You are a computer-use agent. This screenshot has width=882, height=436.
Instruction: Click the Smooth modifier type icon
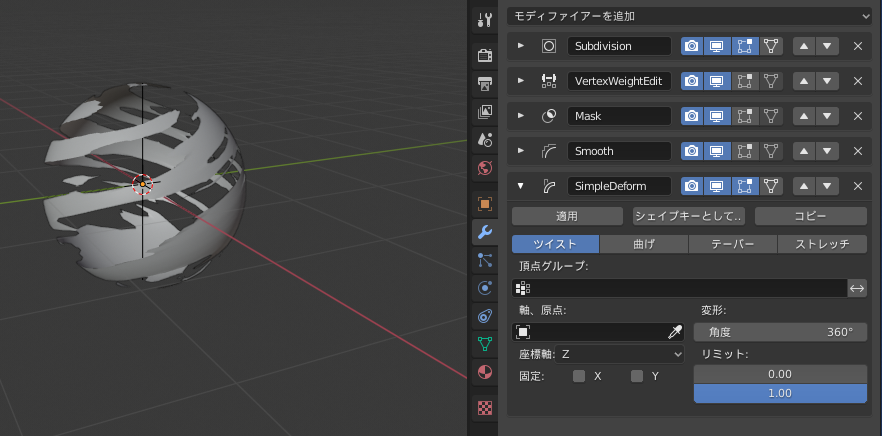pos(548,151)
